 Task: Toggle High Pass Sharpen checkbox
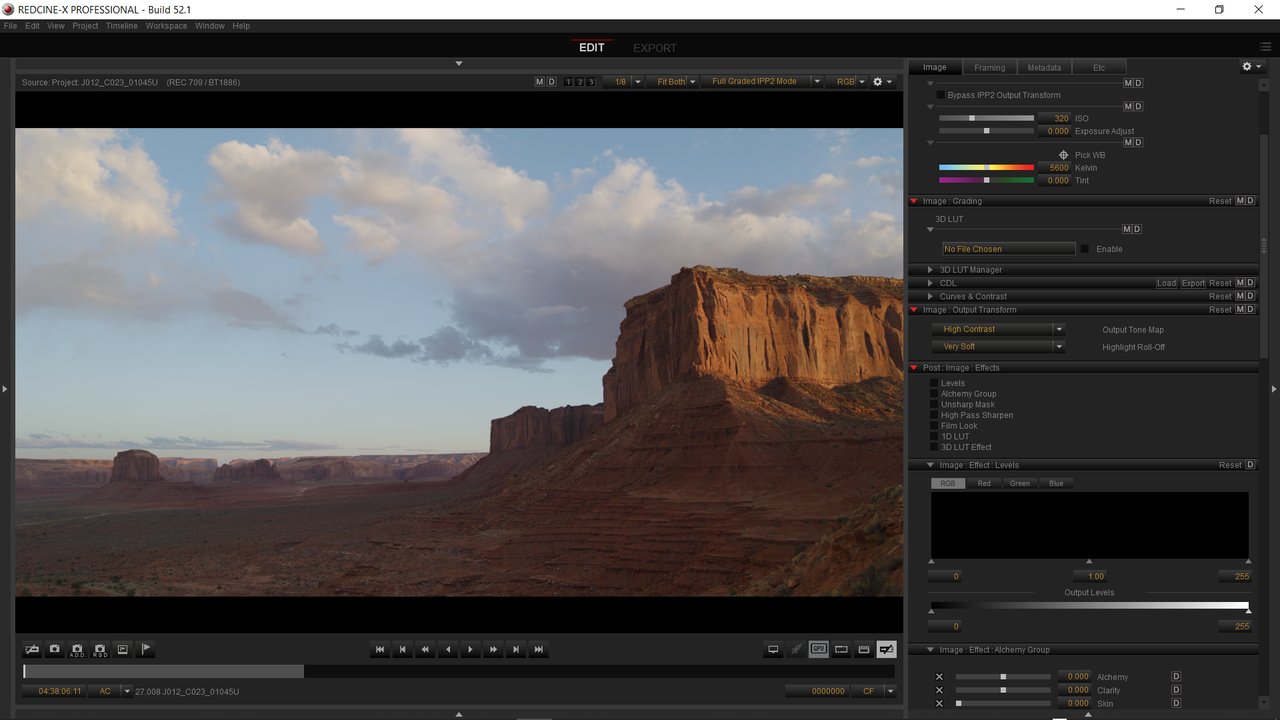(x=934, y=415)
